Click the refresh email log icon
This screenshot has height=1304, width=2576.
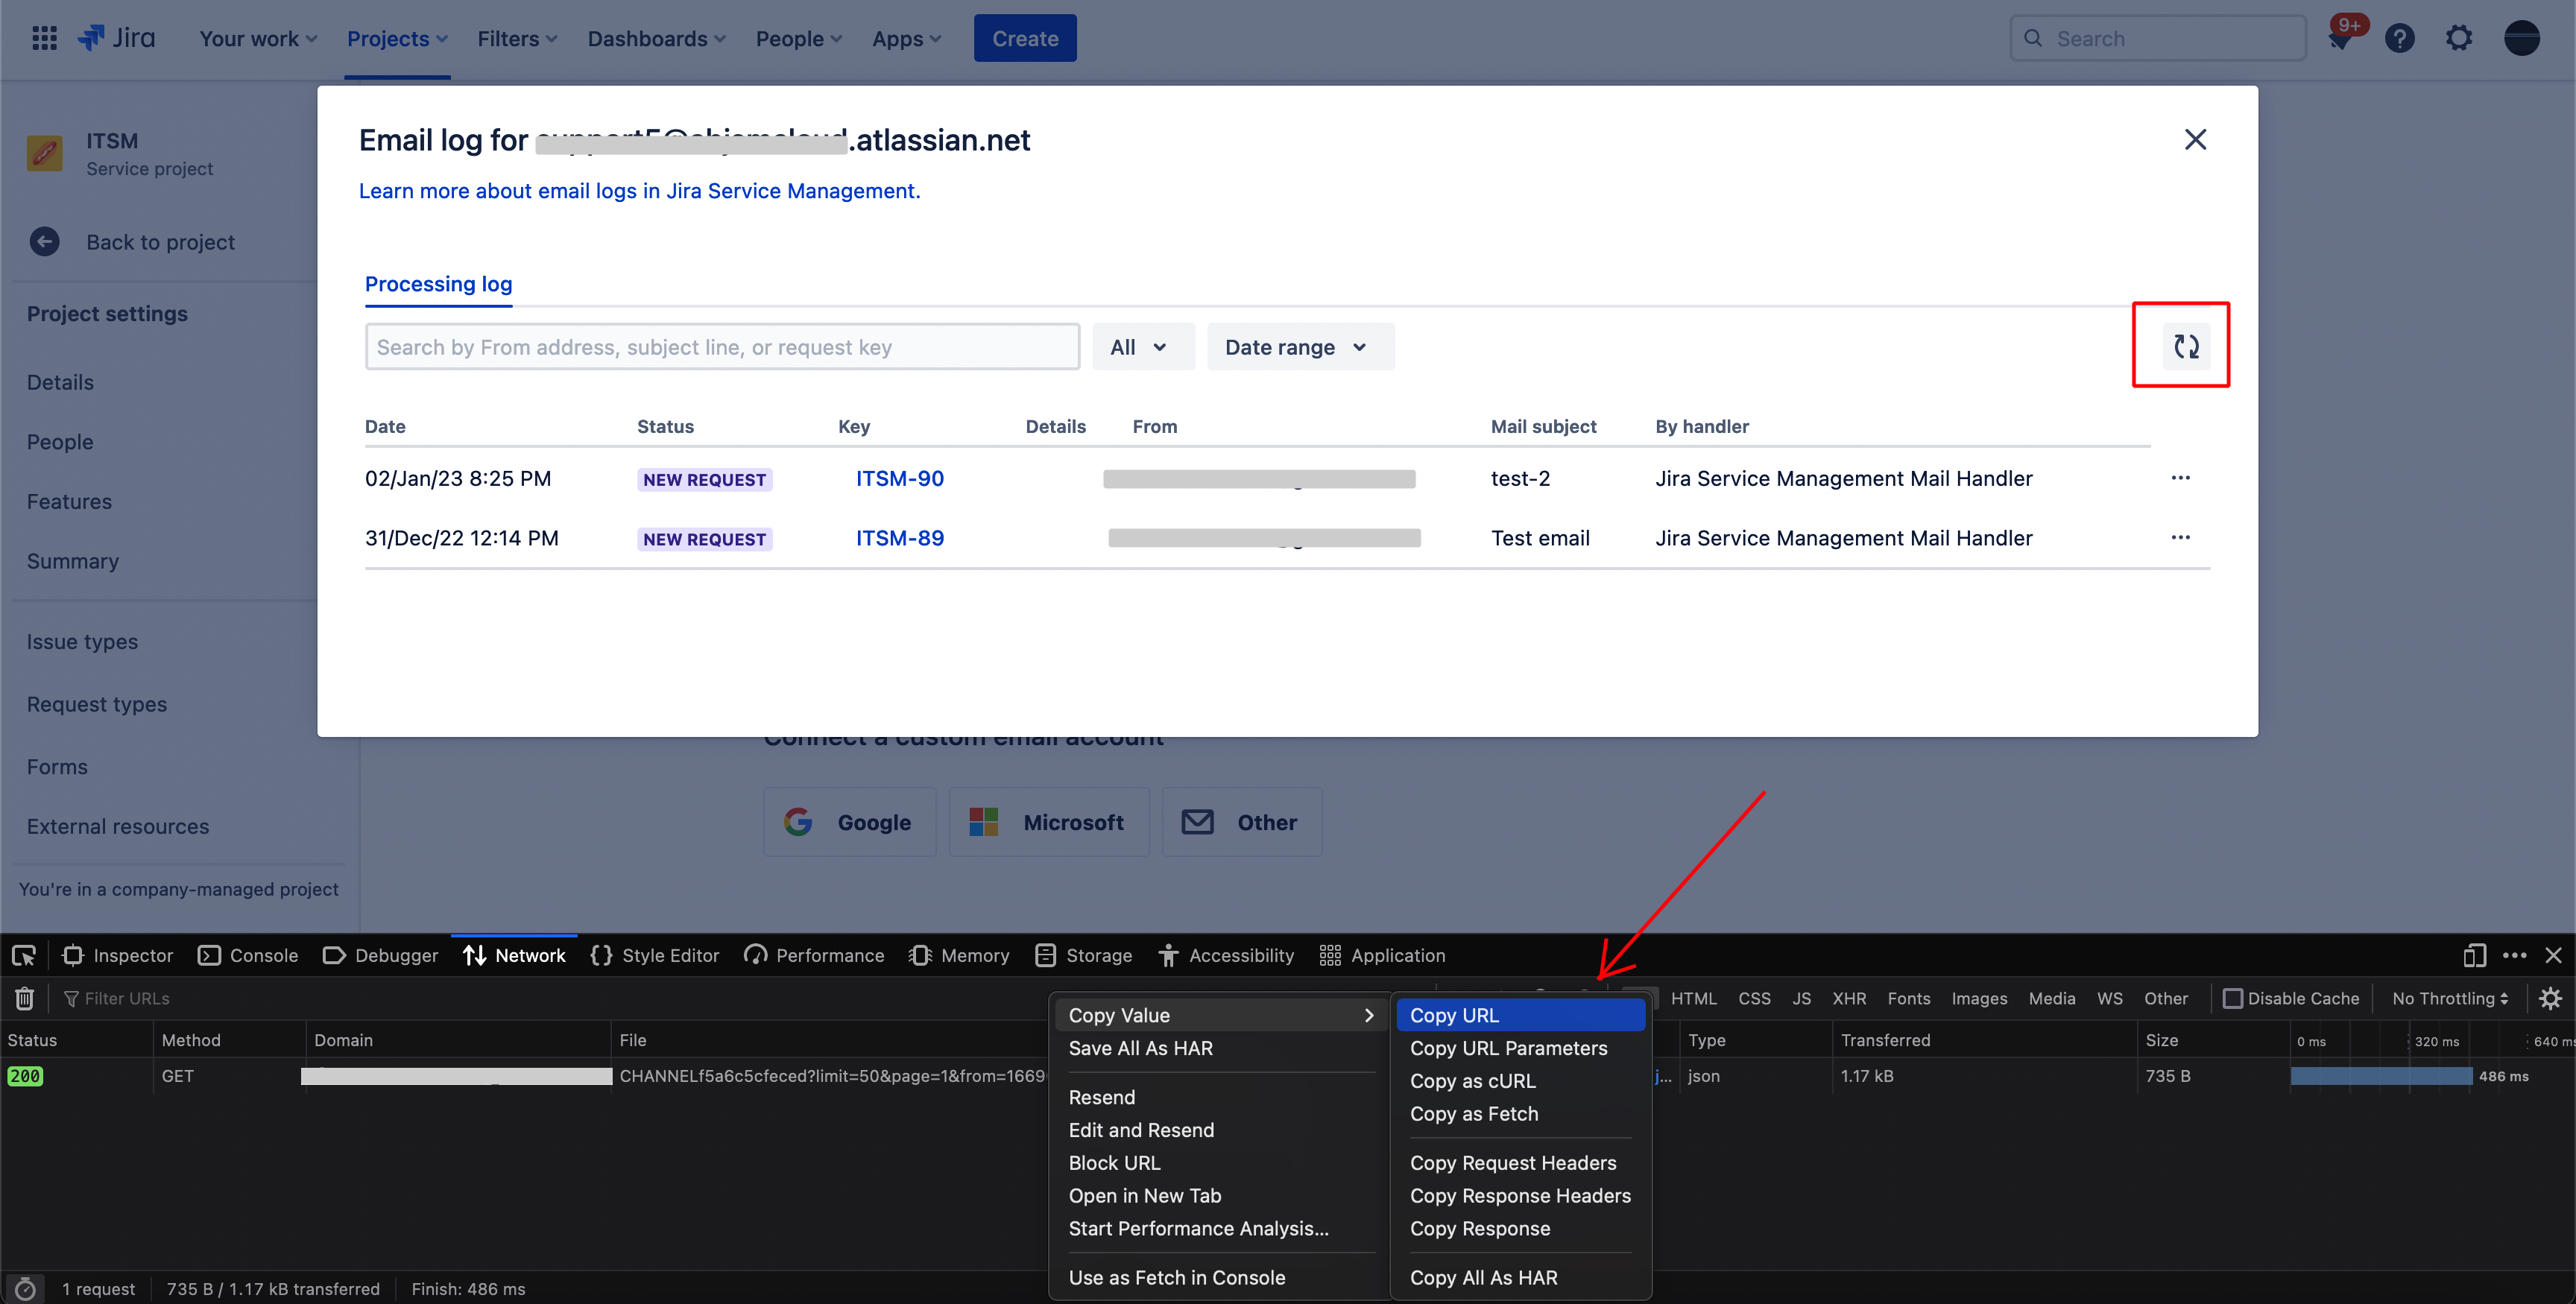pyautogui.click(x=2186, y=346)
